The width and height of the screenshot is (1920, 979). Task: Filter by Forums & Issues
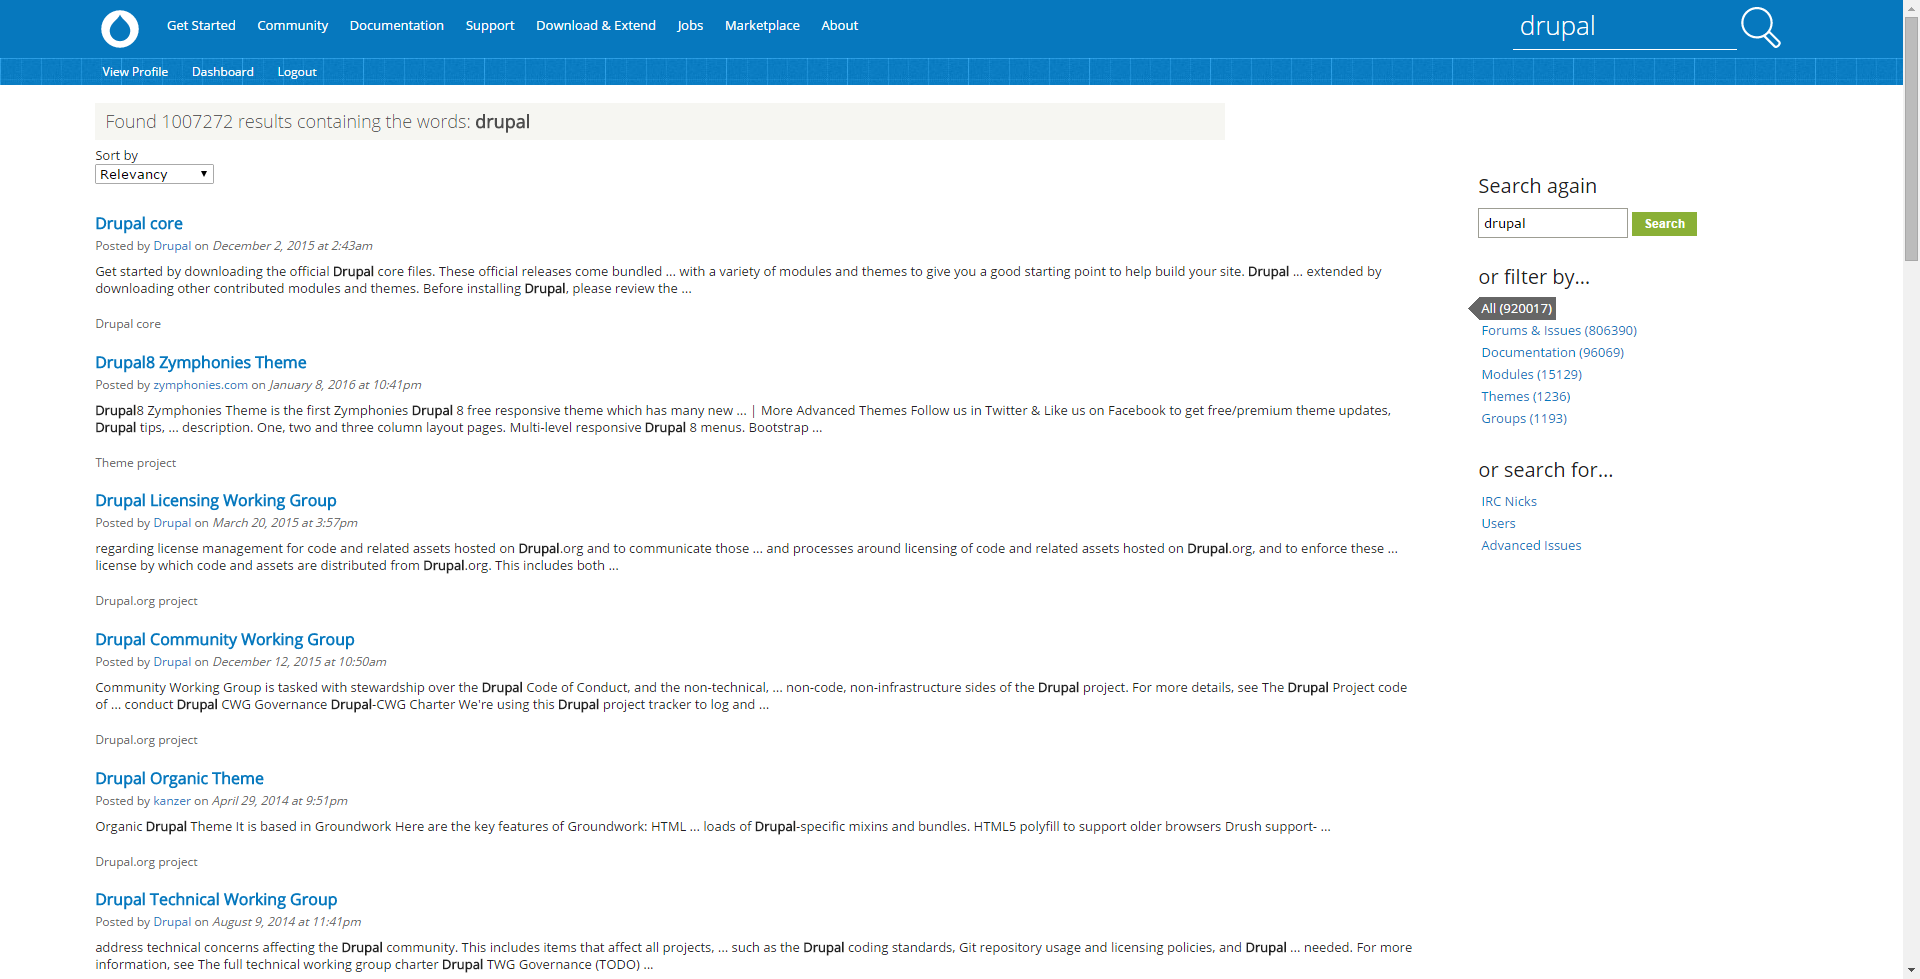click(1558, 330)
